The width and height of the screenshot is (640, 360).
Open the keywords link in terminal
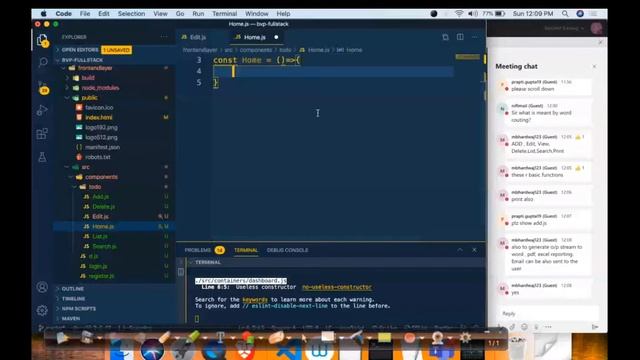pyautogui.click(x=255, y=300)
